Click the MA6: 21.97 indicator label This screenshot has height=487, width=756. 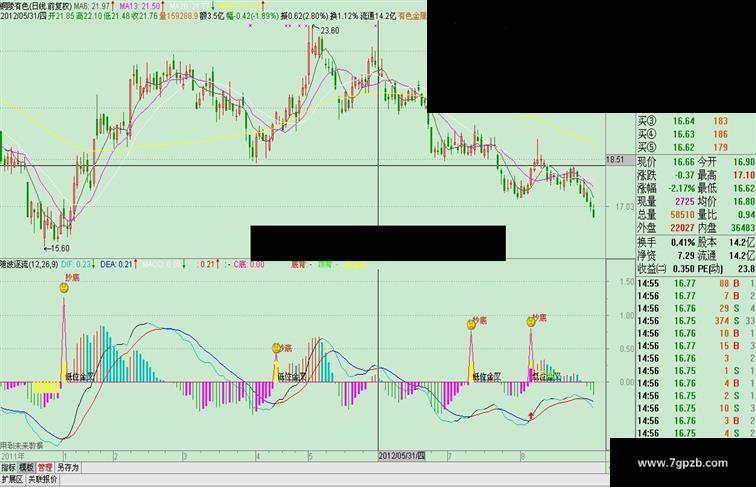94,6
